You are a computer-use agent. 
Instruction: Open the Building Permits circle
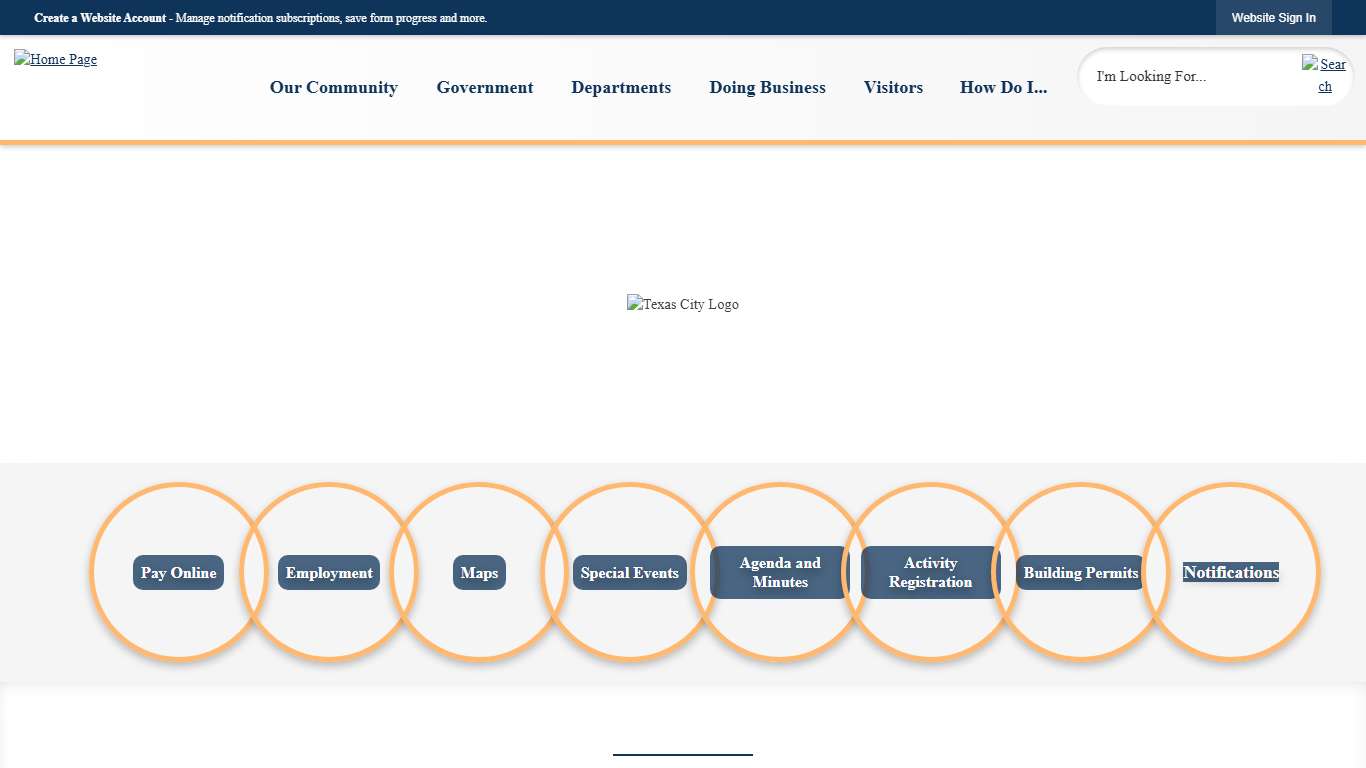(1081, 573)
